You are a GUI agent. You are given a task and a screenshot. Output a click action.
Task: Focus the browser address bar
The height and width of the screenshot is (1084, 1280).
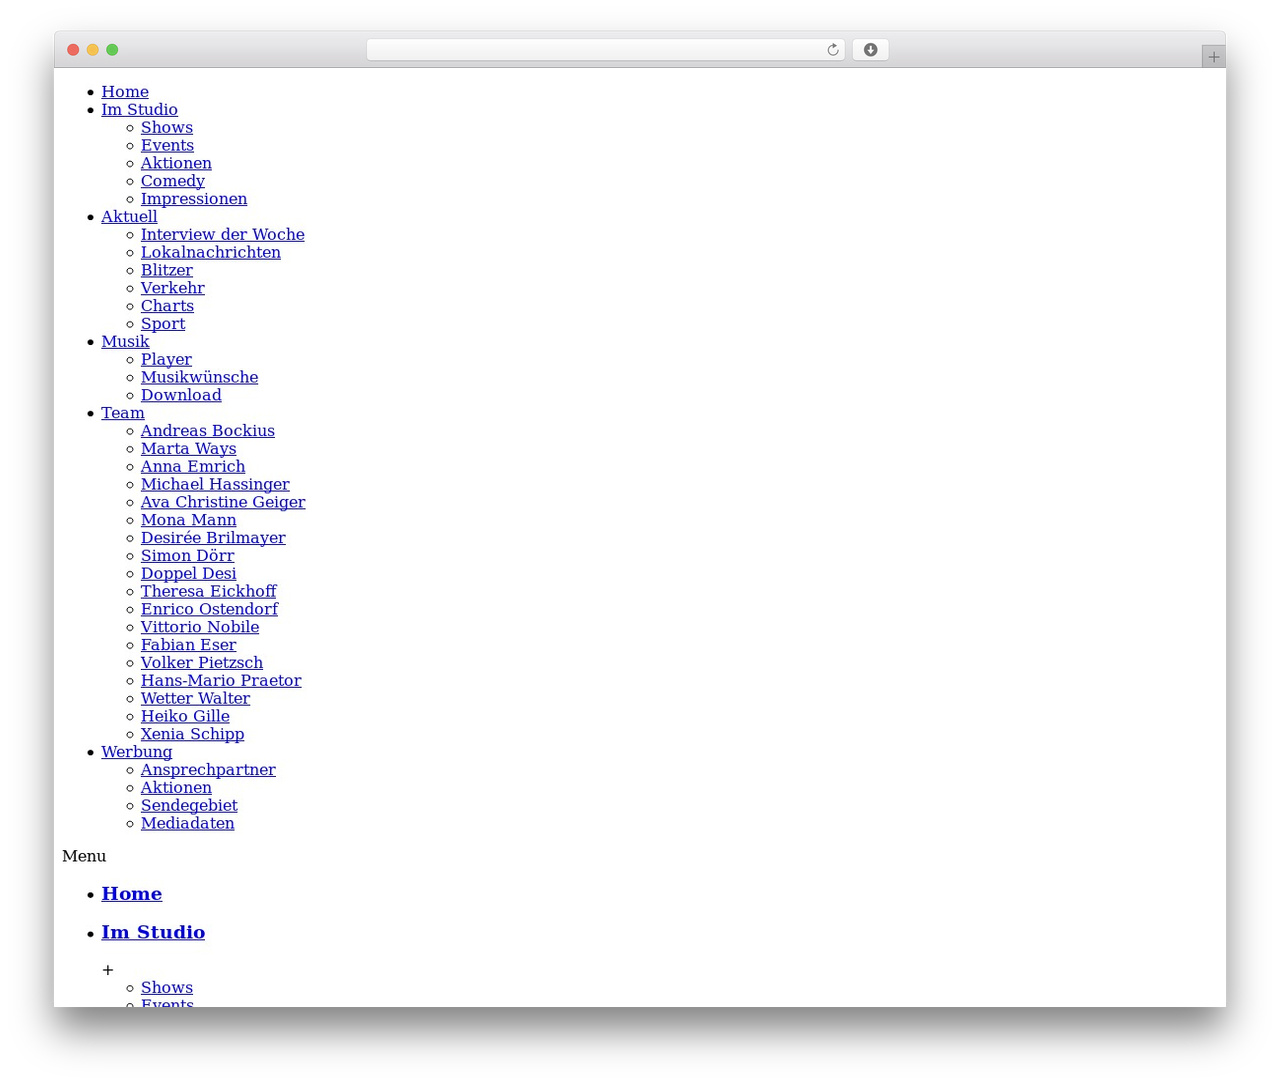pos(605,50)
